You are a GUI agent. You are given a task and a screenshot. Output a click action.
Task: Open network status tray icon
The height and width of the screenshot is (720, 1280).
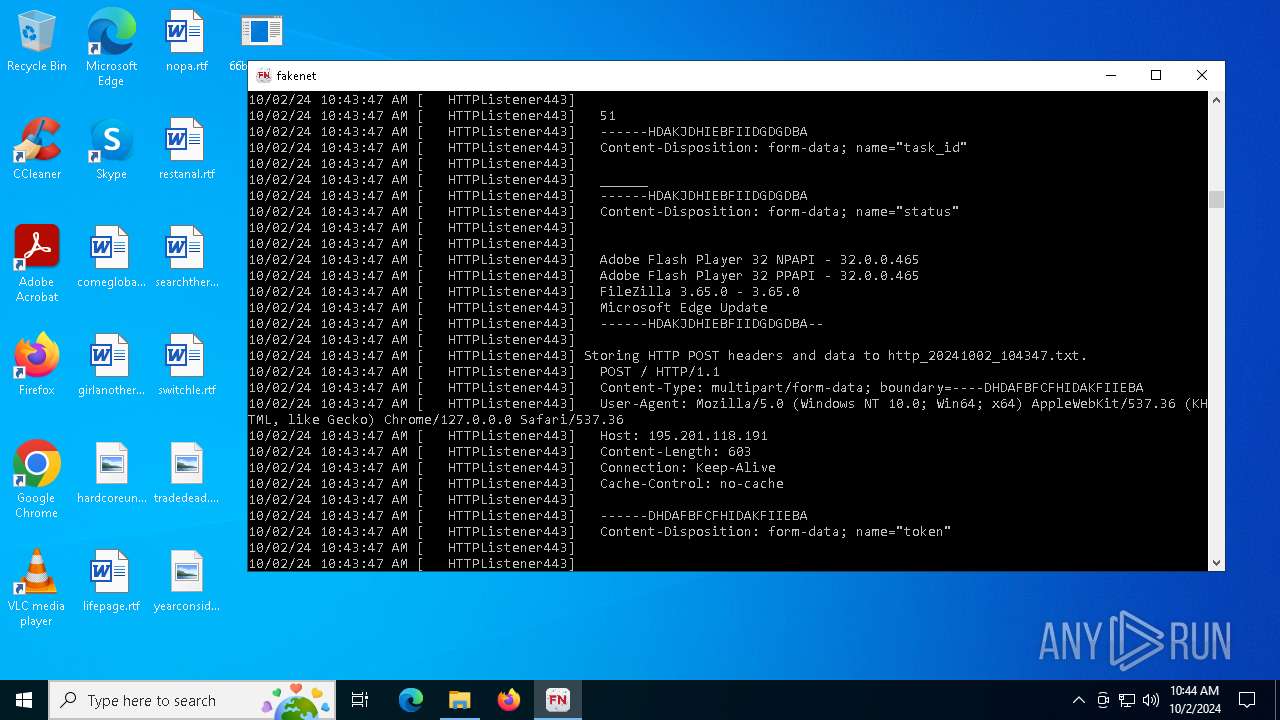[1127, 700]
